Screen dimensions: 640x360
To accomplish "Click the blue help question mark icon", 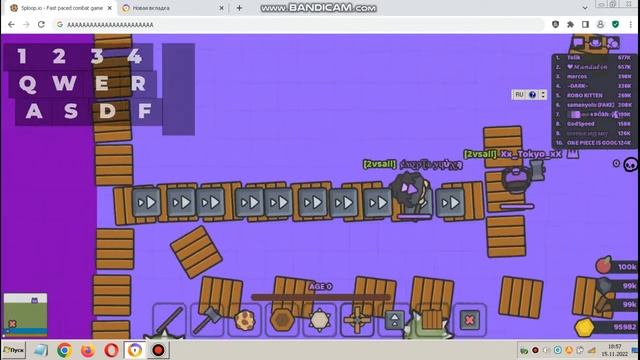I will [532, 95].
